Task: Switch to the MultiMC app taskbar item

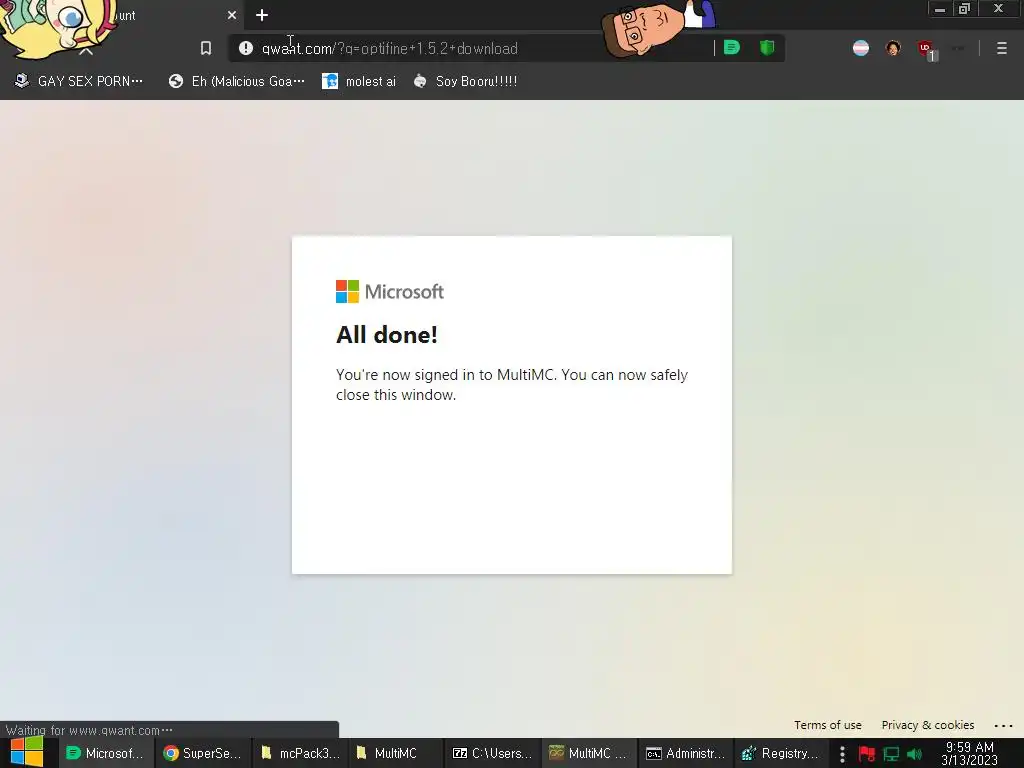Action: point(588,753)
